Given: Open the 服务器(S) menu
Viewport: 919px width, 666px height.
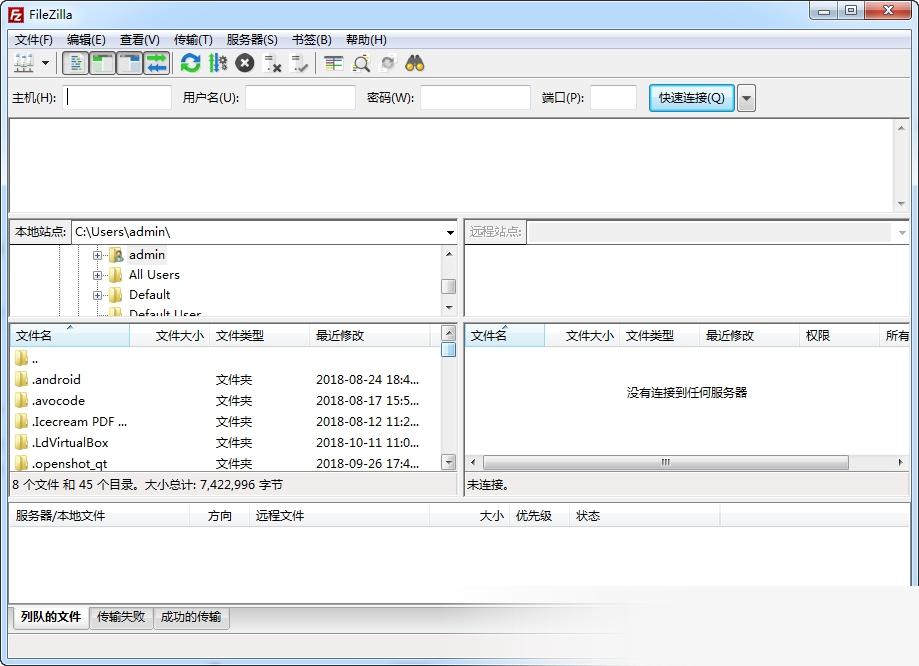Looking at the screenshot, I should click(x=252, y=39).
